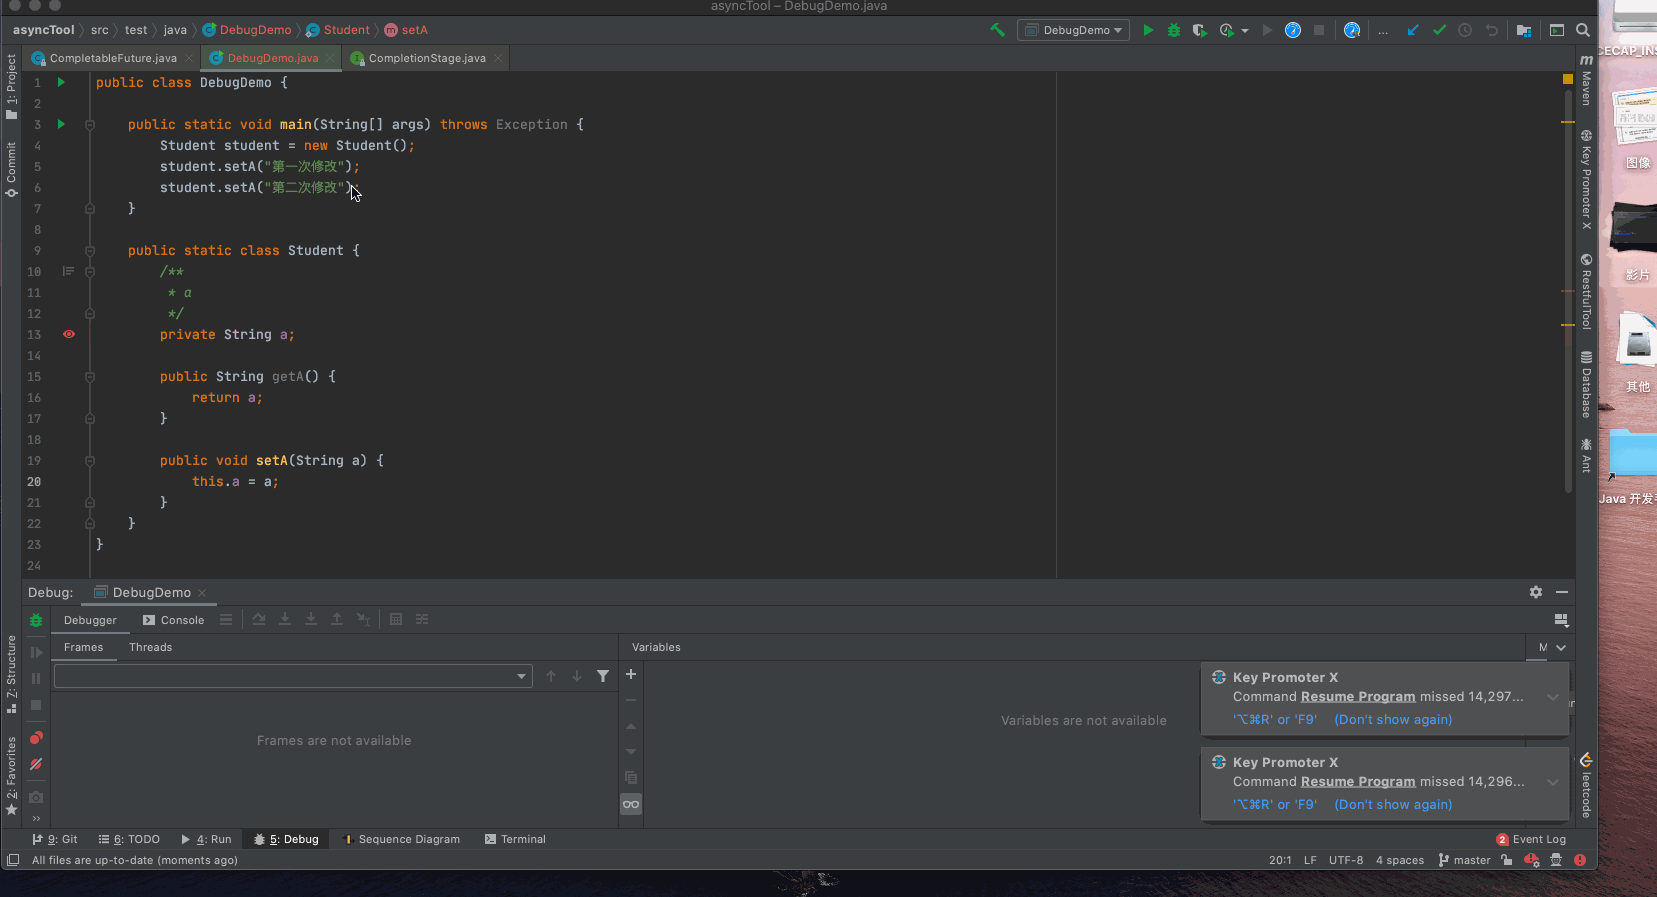Open the Debug panel settings gear
Screen dimensions: 1657x897
1536,592
